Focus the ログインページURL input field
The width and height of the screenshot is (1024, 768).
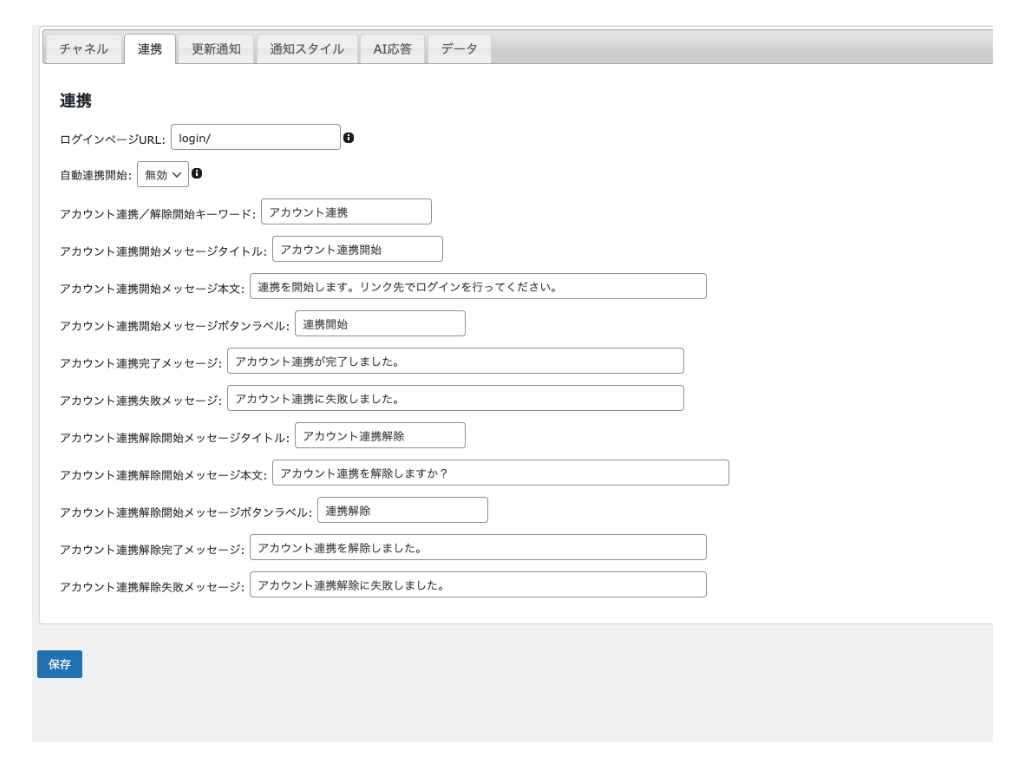click(256, 137)
